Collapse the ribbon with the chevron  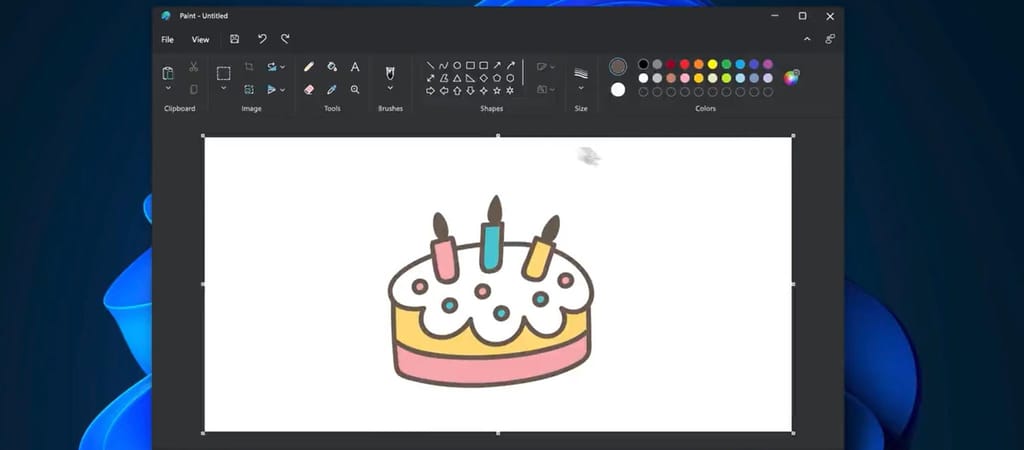(807, 39)
